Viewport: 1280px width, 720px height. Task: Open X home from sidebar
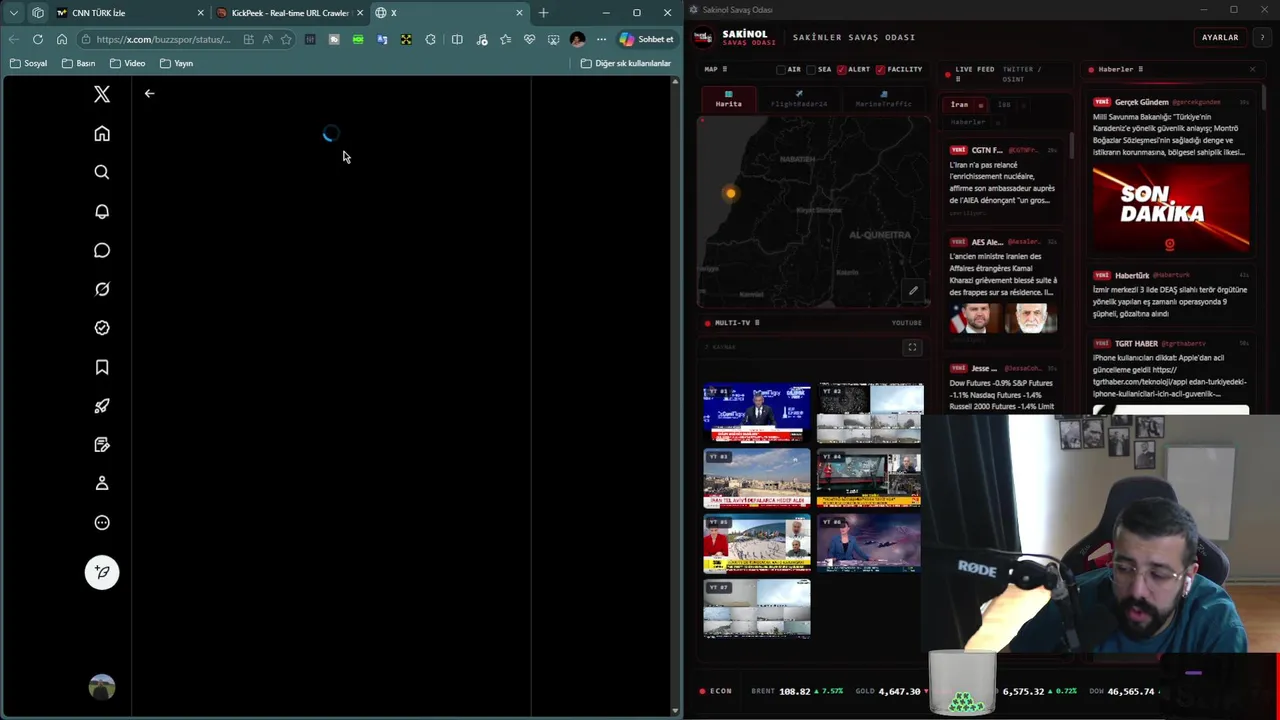tap(102, 133)
